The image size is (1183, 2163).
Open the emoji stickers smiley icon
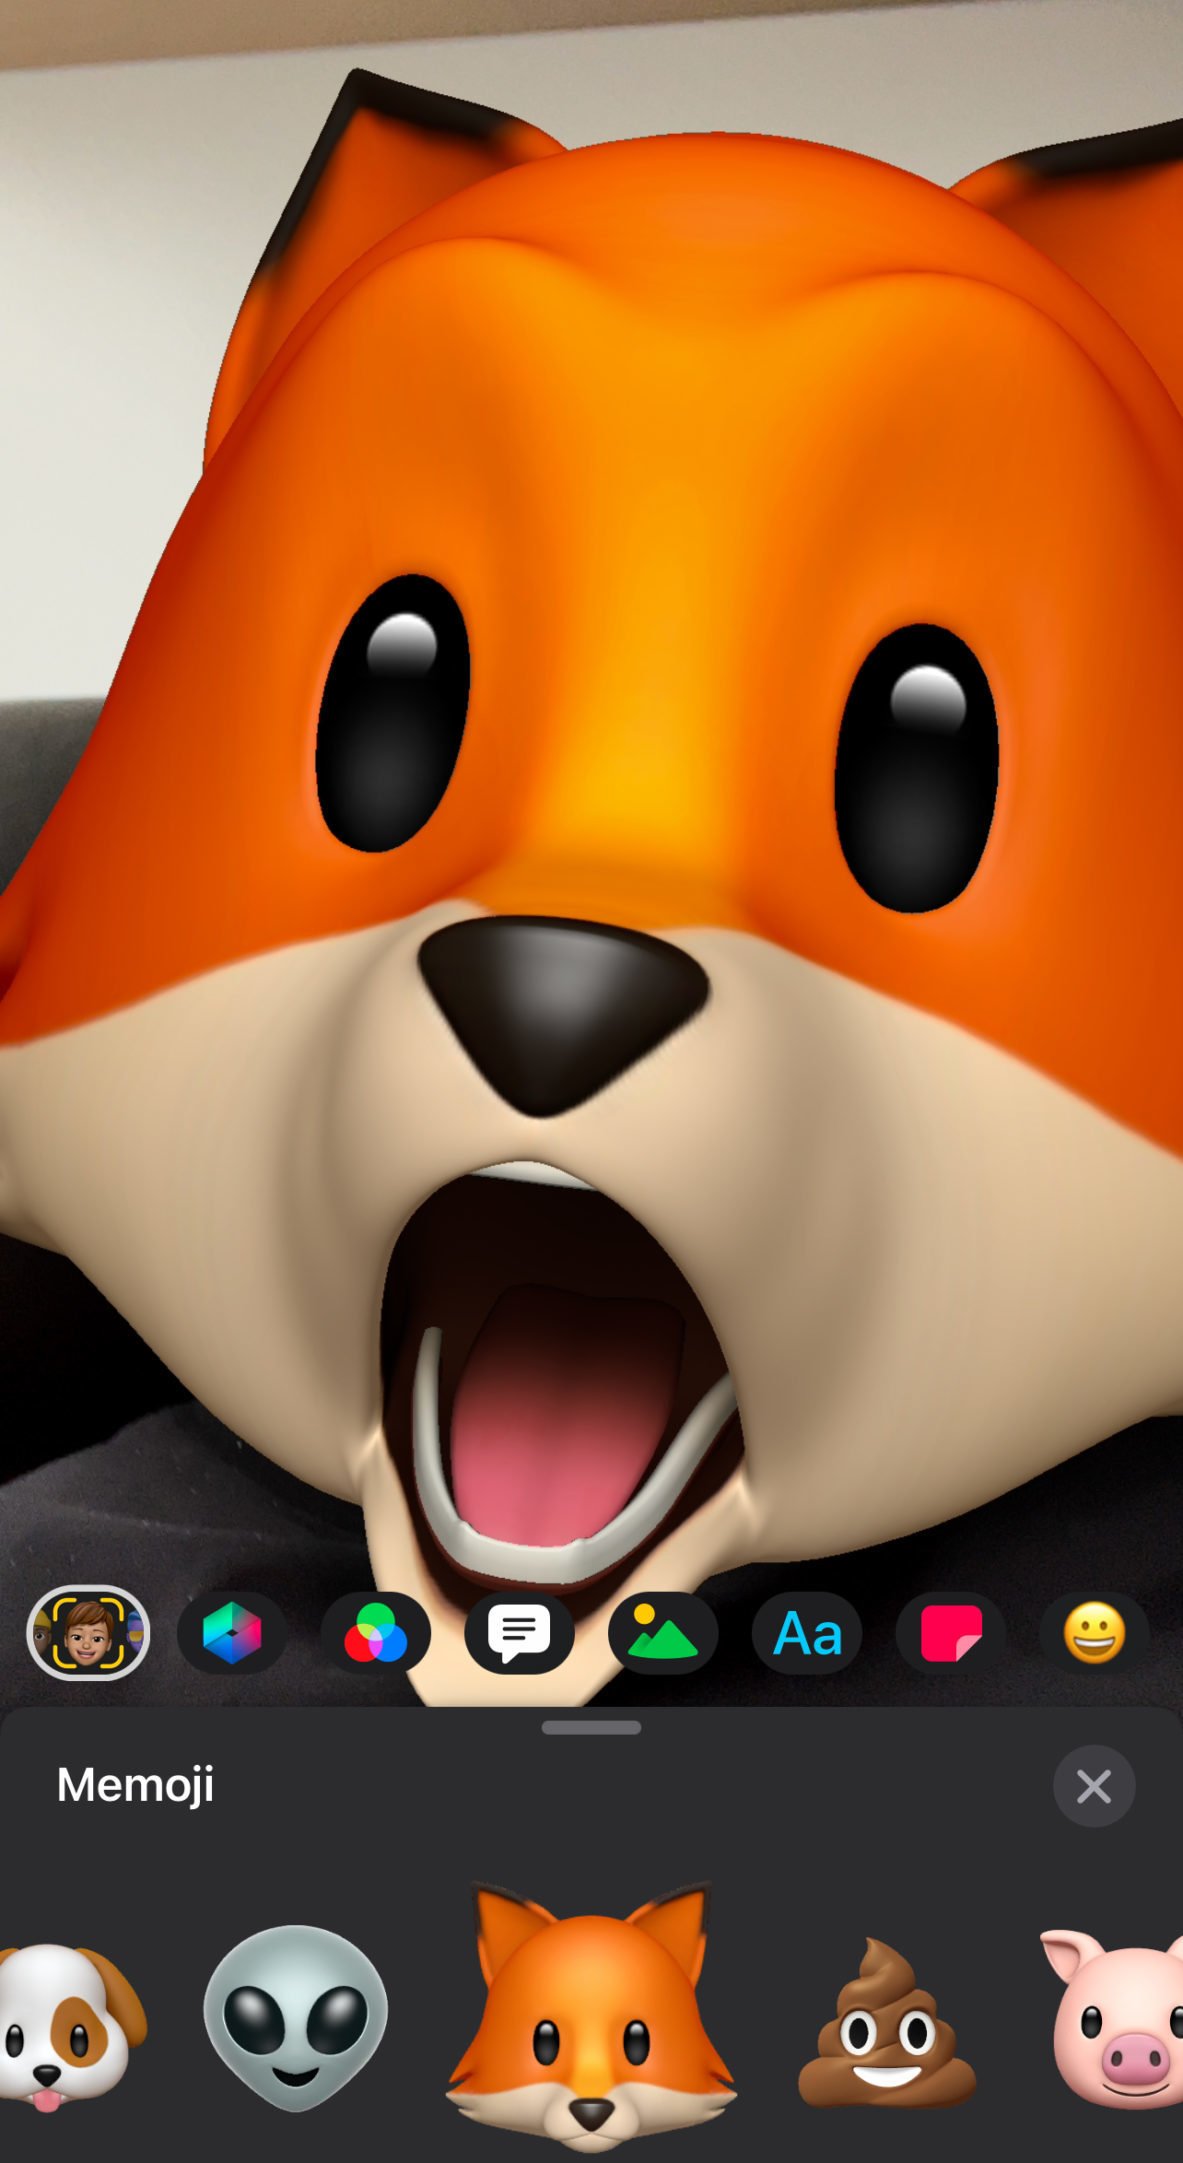pos(1094,1633)
